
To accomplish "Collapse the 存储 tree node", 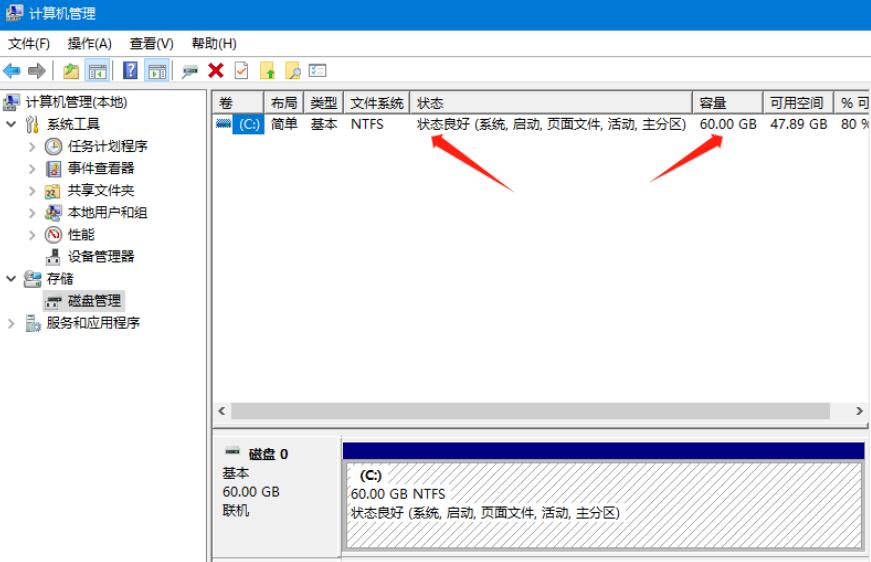I will [x=11, y=279].
